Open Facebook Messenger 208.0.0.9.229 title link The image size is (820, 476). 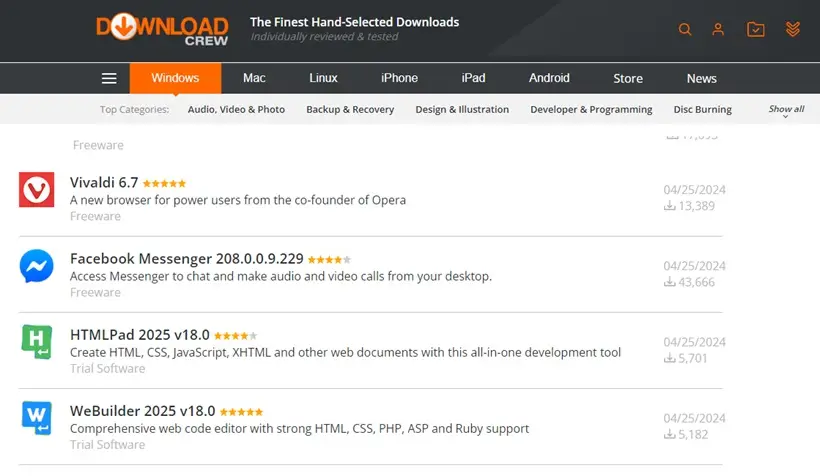187,259
